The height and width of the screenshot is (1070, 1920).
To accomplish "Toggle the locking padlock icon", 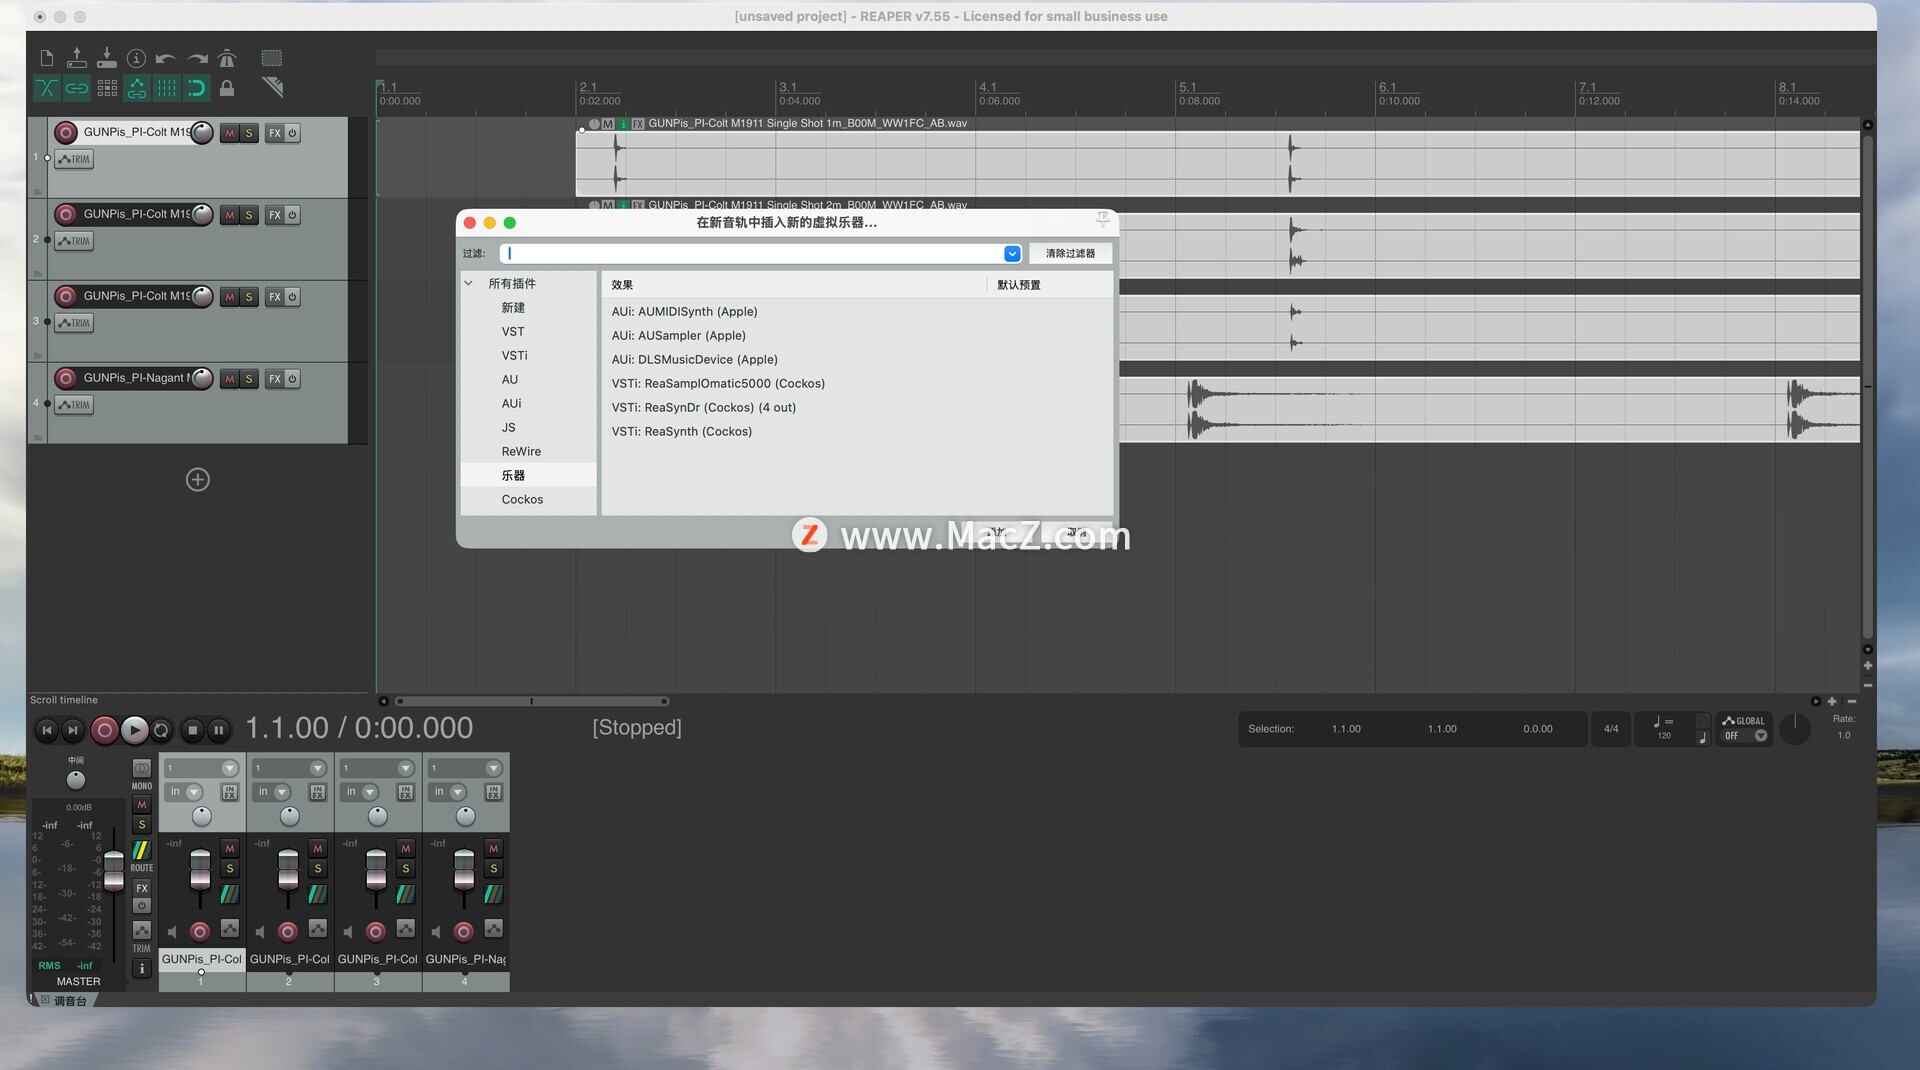I will pyautogui.click(x=227, y=89).
